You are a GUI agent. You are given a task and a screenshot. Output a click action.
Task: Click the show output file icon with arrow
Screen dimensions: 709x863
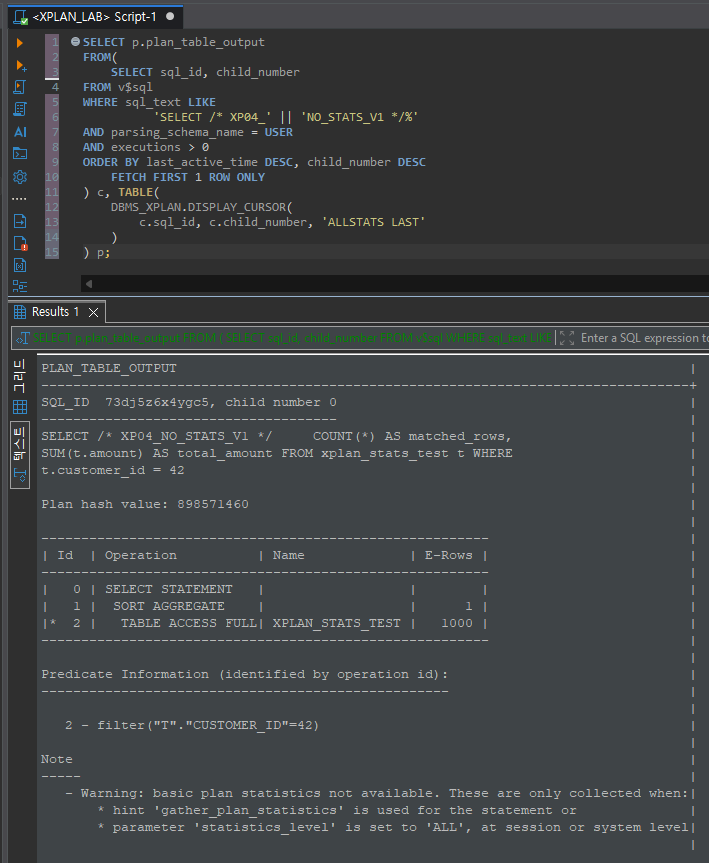(20, 221)
